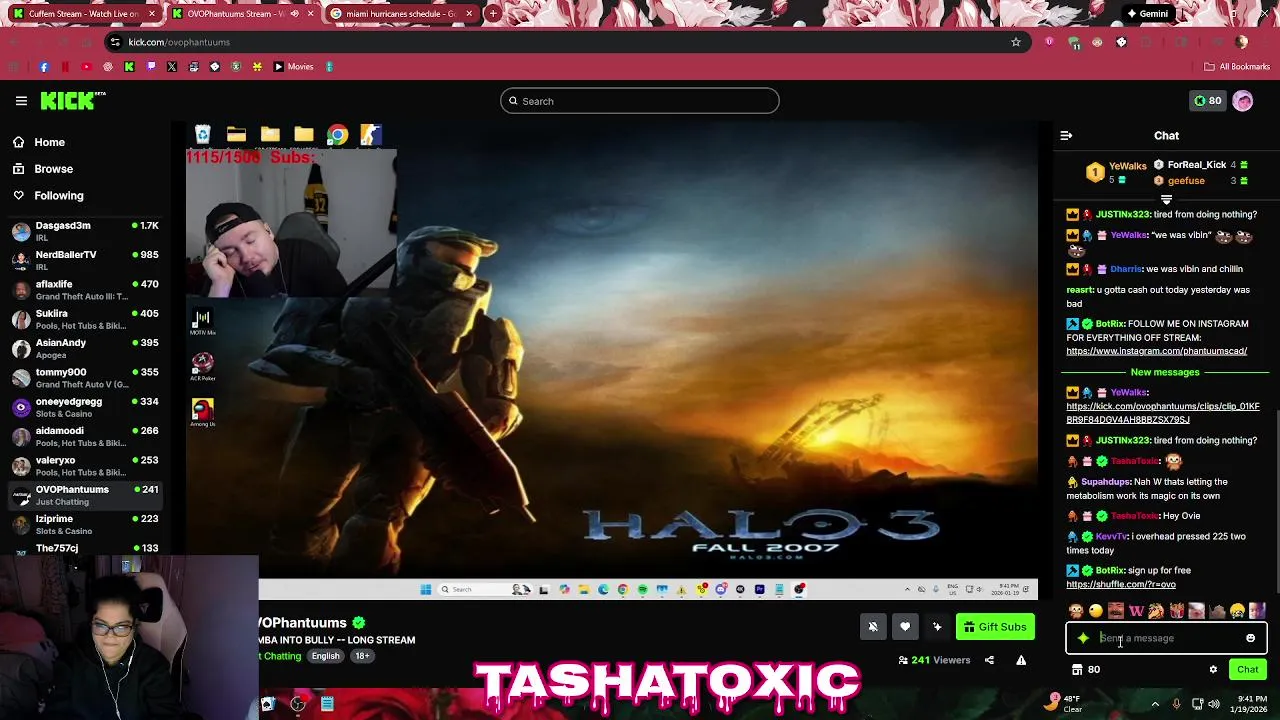
Task: Open oneeyedgregg channel in sidebar
Action: [x=85, y=407]
